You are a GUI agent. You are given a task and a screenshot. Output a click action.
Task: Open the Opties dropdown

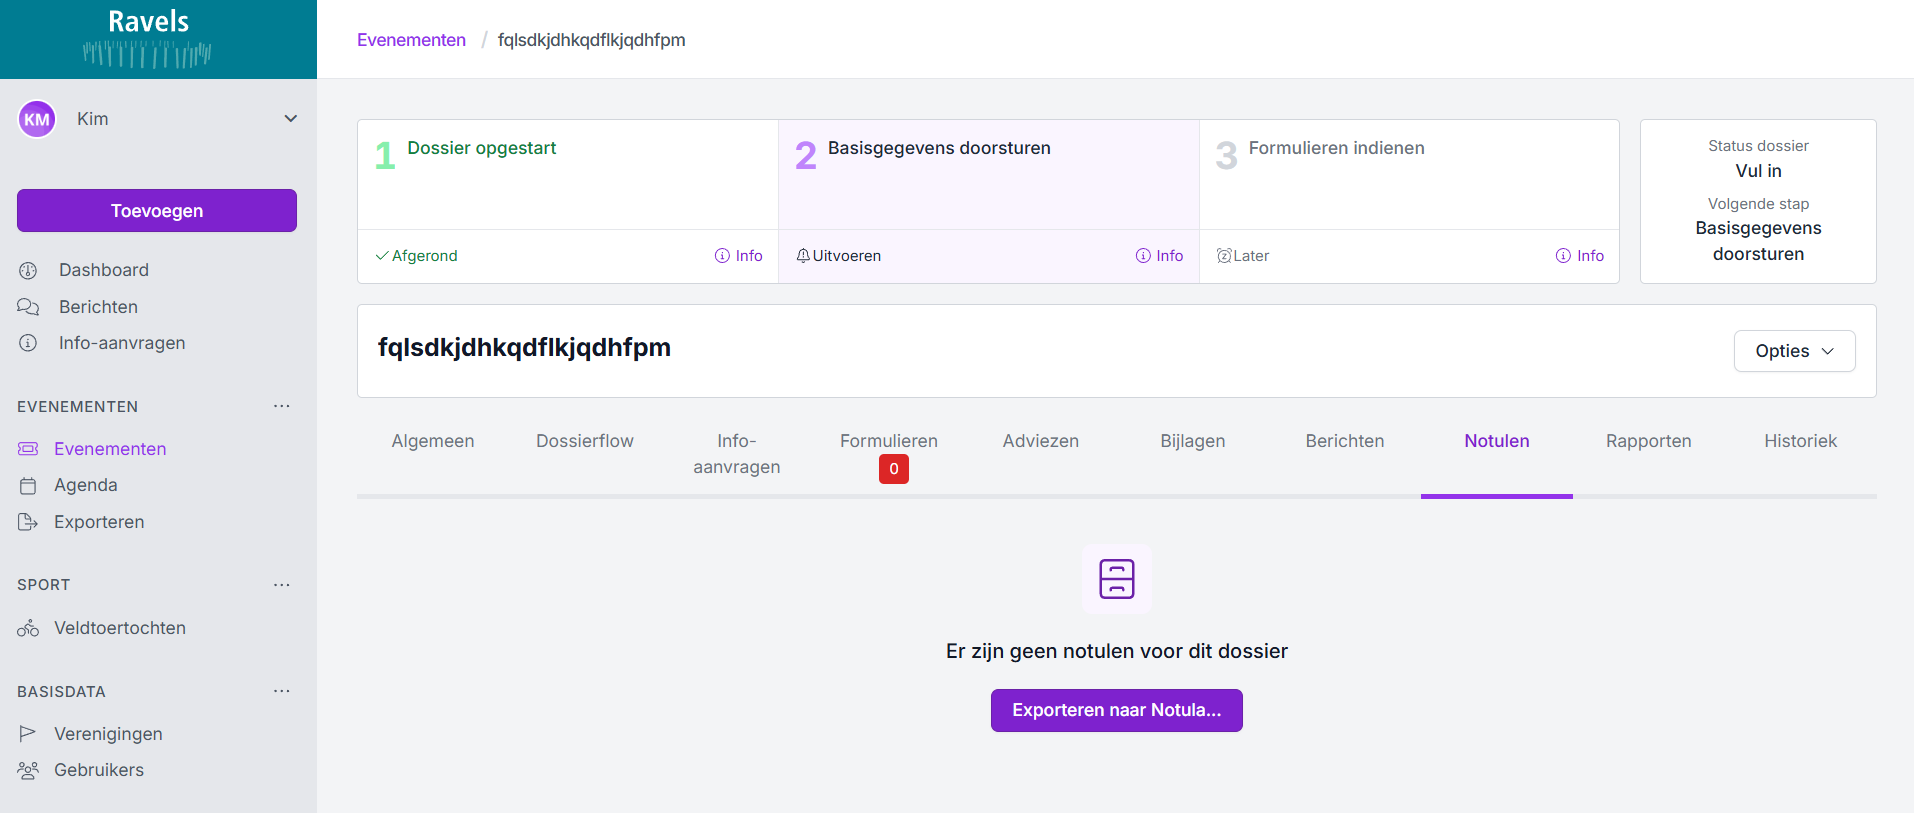coord(1794,351)
